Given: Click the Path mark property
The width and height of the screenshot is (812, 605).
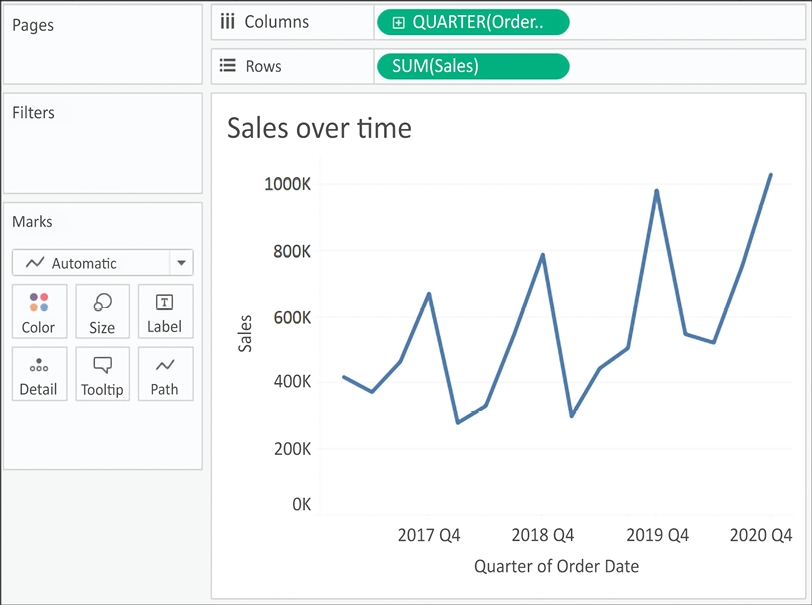Looking at the screenshot, I should (164, 374).
